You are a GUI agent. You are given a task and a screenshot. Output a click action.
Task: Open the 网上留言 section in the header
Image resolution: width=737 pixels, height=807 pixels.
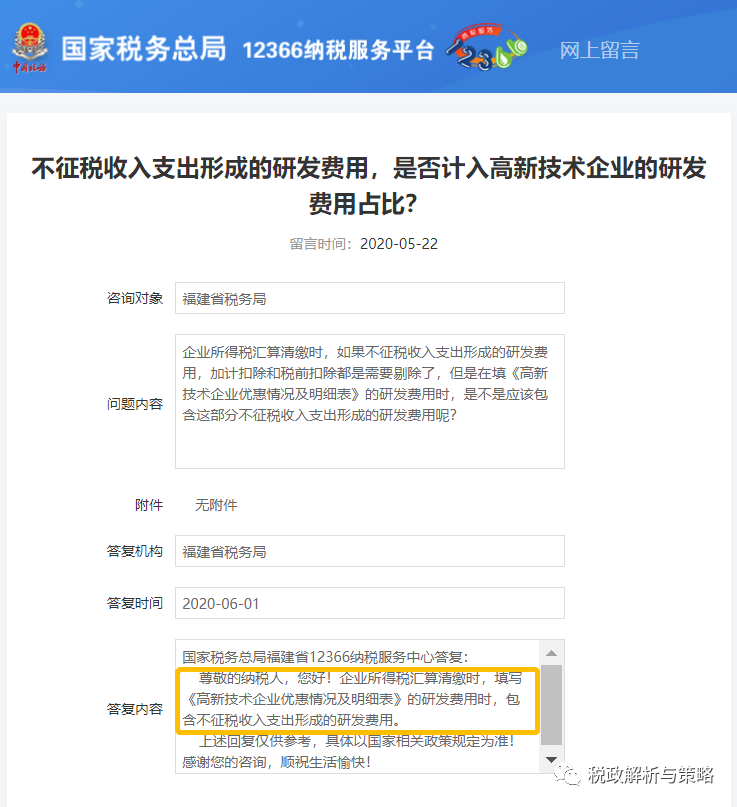tap(599, 50)
